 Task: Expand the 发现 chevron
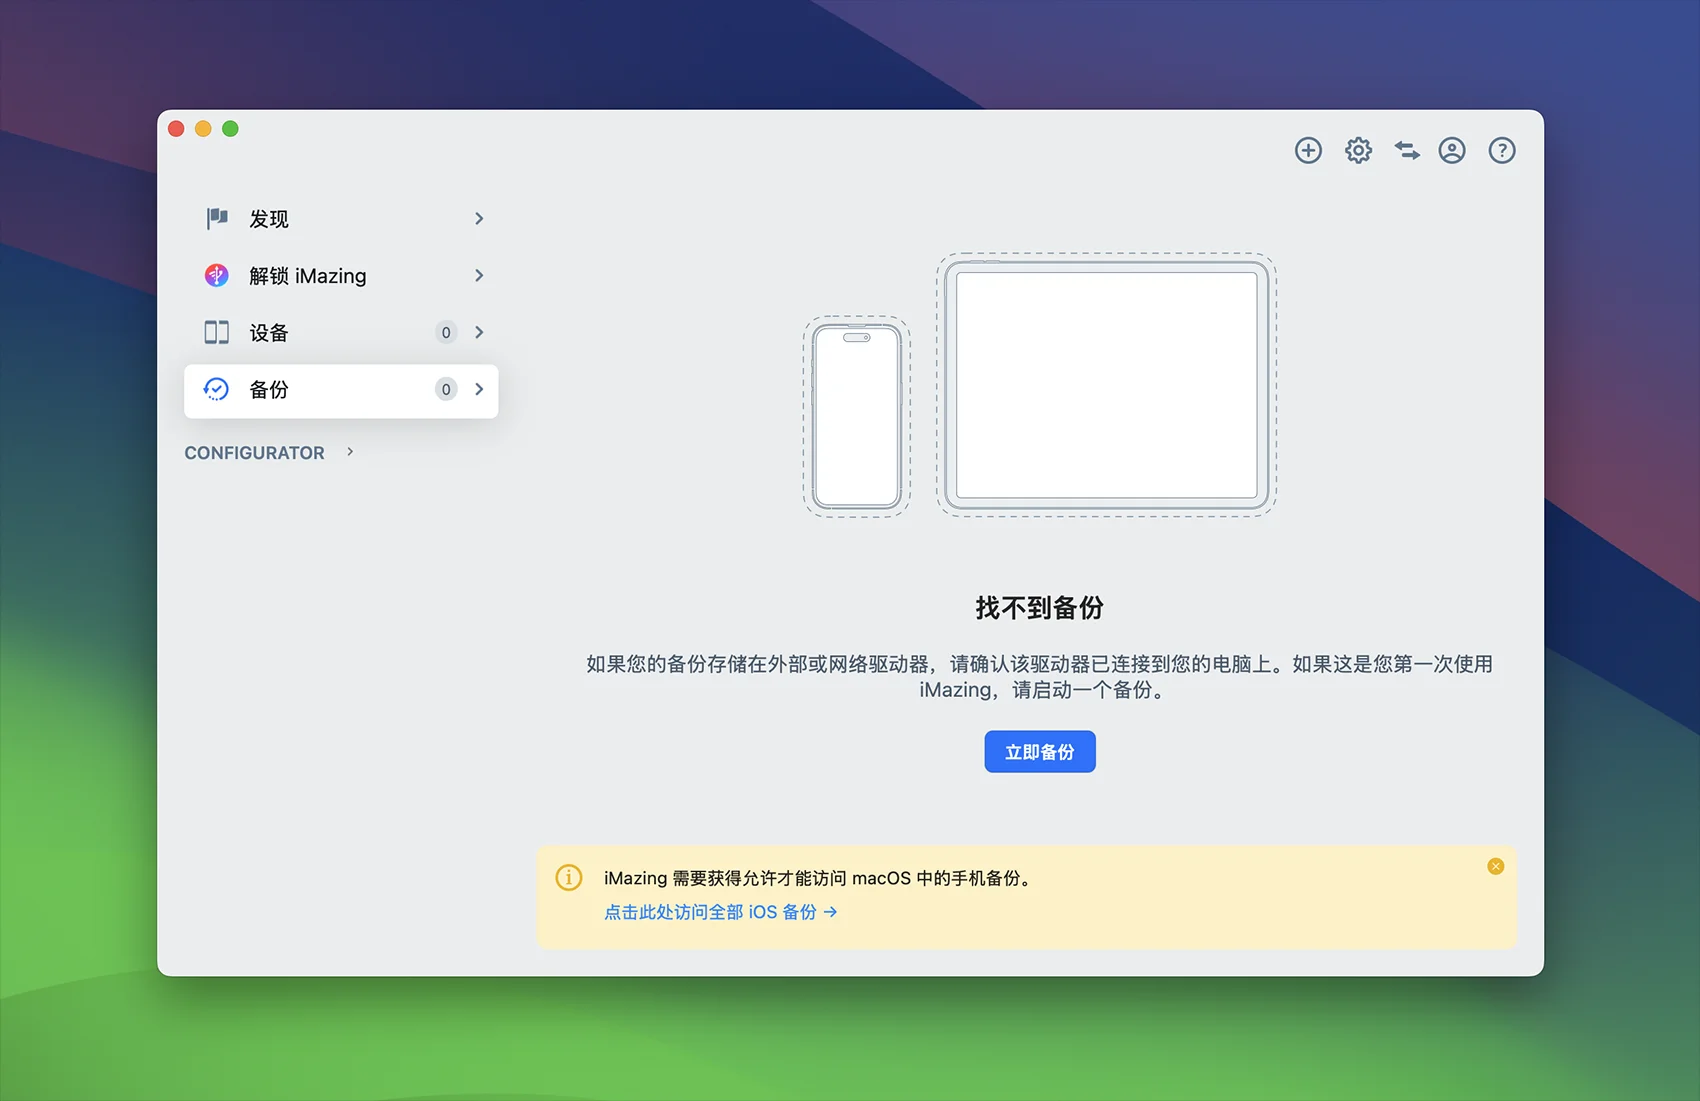click(479, 218)
